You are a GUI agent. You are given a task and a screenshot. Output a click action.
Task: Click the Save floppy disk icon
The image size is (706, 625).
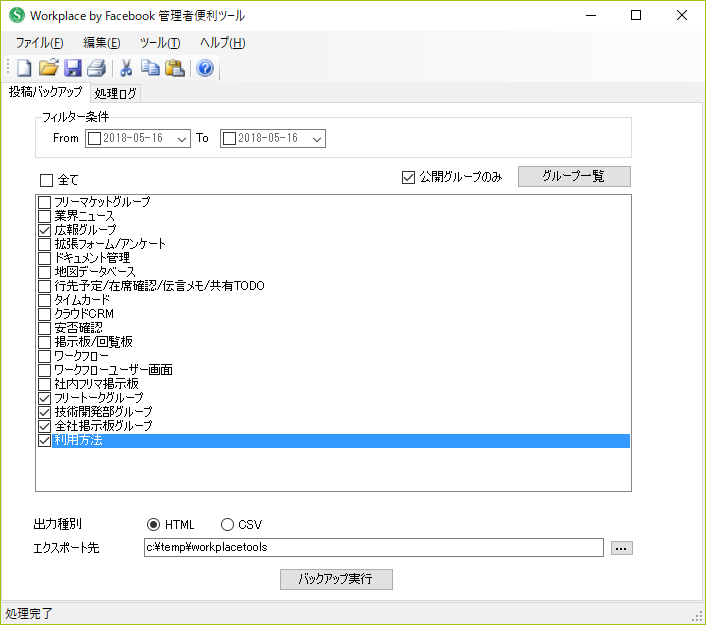[72, 68]
